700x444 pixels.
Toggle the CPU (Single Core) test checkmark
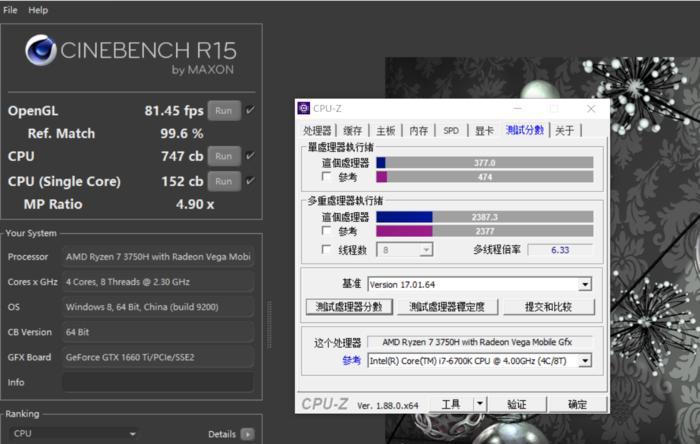(x=250, y=180)
